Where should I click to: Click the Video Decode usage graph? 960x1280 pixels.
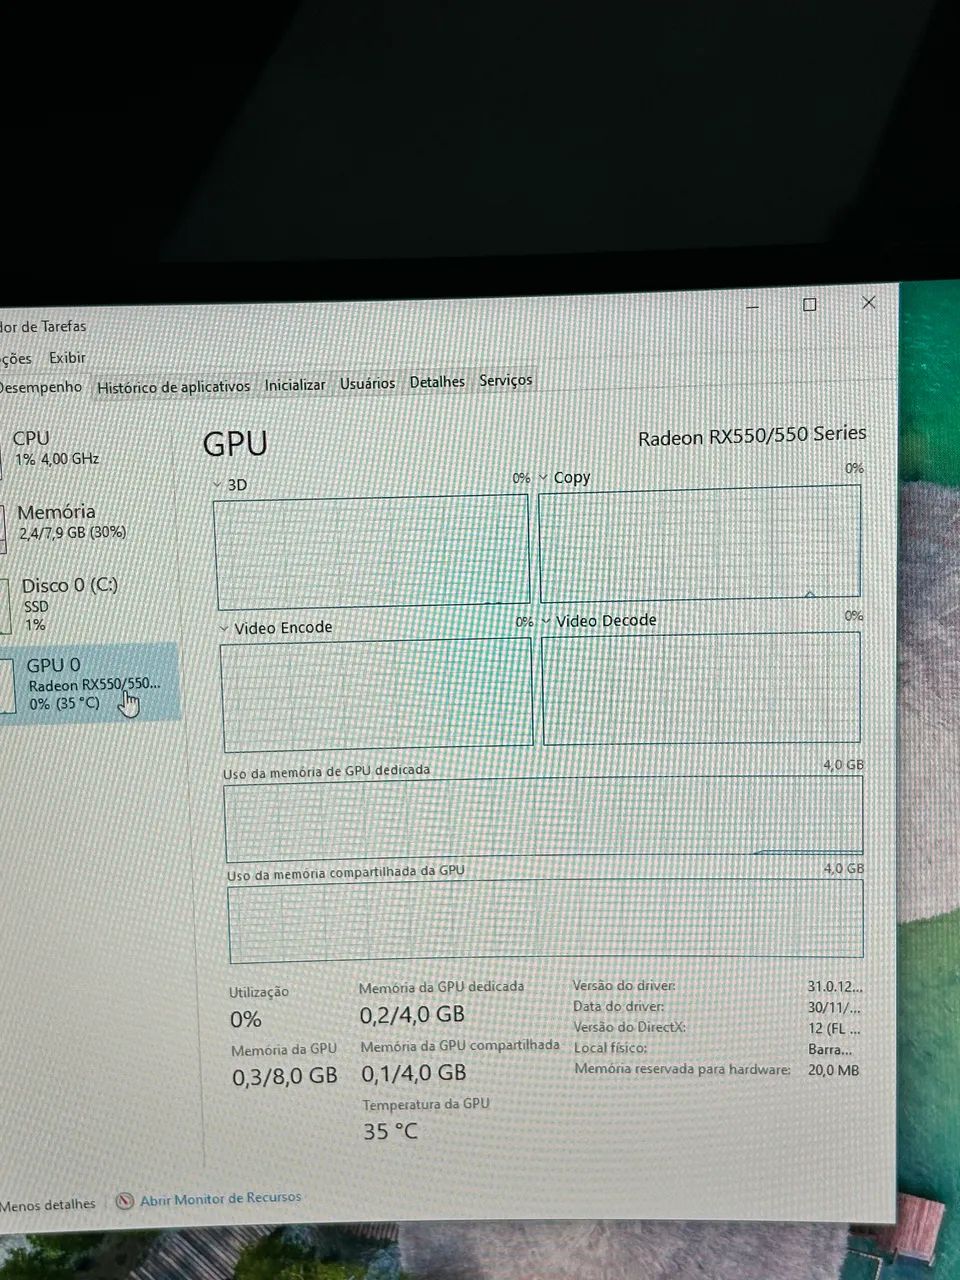coord(701,688)
